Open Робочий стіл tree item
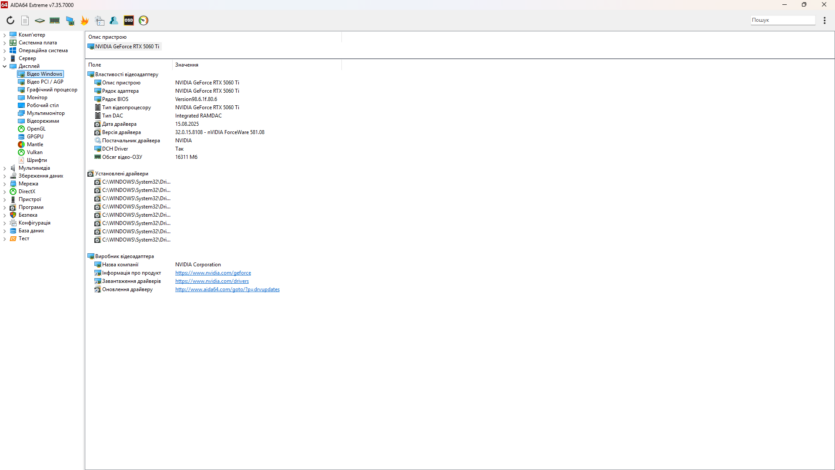835x470 pixels. pyautogui.click(x=43, y=105)
